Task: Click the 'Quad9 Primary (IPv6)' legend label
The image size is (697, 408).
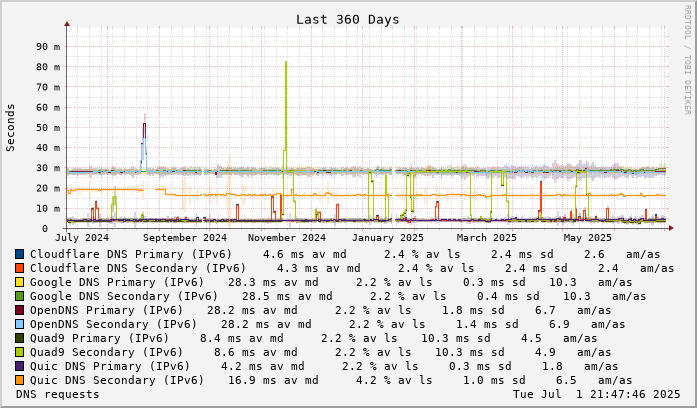Action: (x=100, y=338)
